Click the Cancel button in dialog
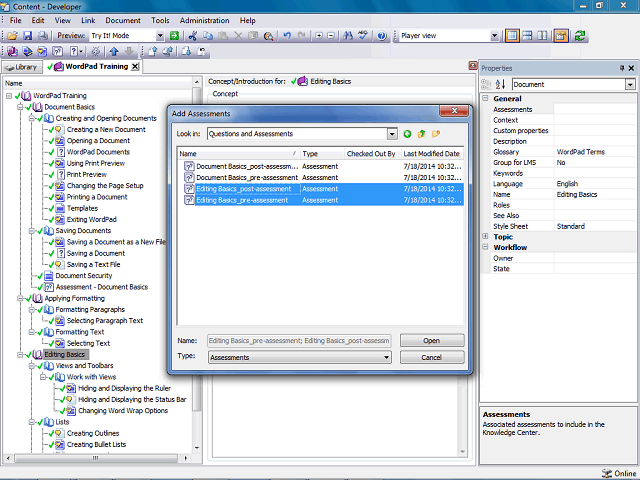The width and height of the screenshot is (640, 480). (x=432, y=357)
